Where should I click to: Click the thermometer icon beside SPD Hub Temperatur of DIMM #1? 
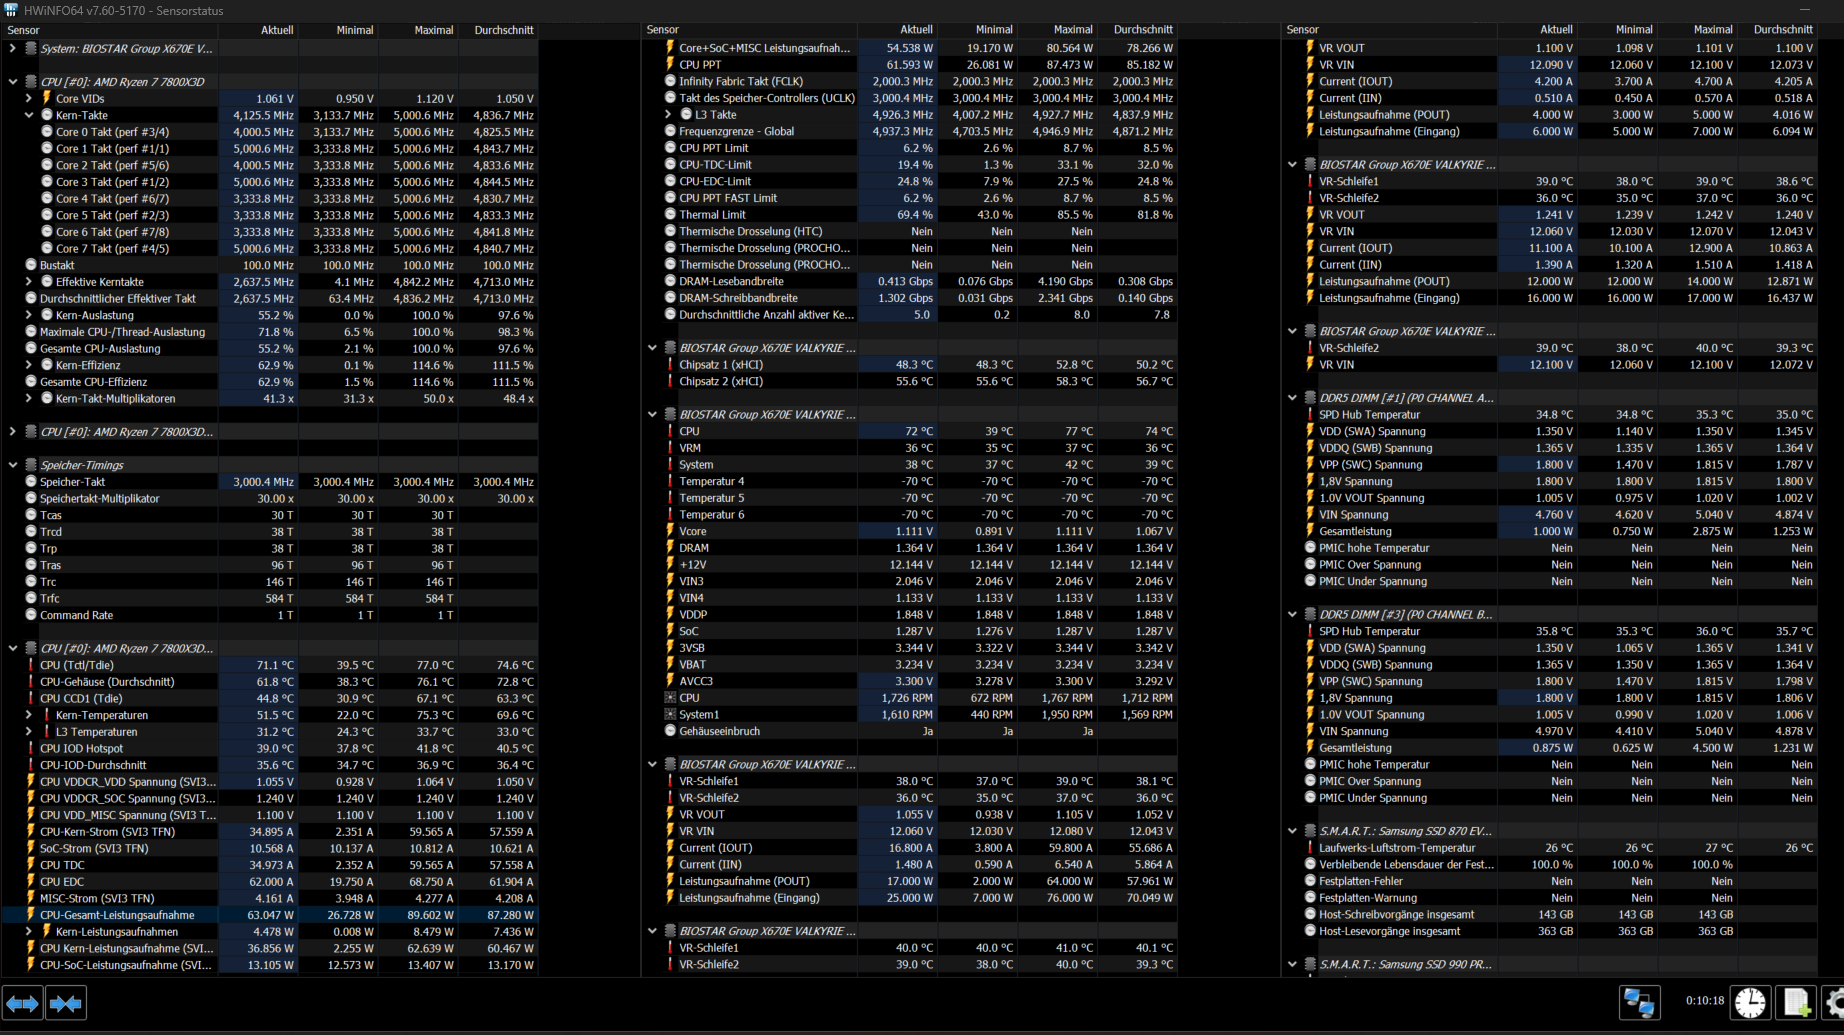[x=1310, y=414]
